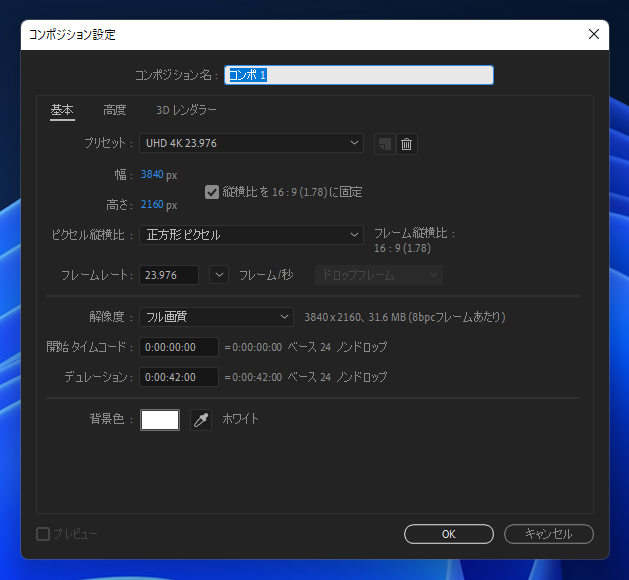Open the ピクセル縦横比 dropdown

pos(251,235)
